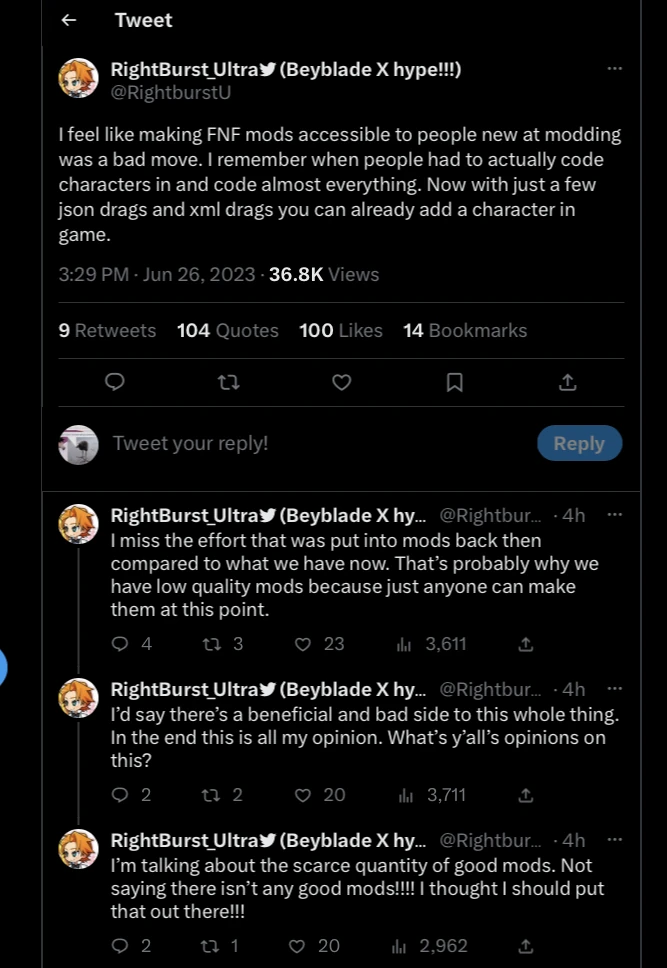Screen dimensions: 667x968
Task: Select the retweet icon under the main tweet
Action: (x=228, y=382)
